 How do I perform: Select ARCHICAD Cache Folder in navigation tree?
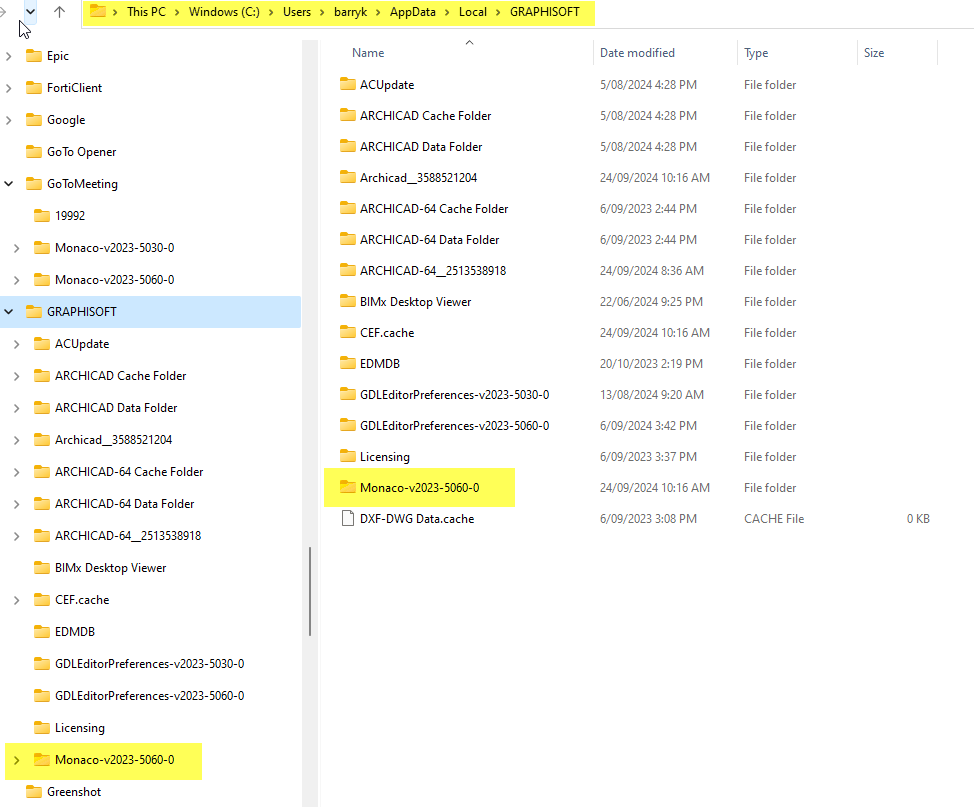pos(121,376)
